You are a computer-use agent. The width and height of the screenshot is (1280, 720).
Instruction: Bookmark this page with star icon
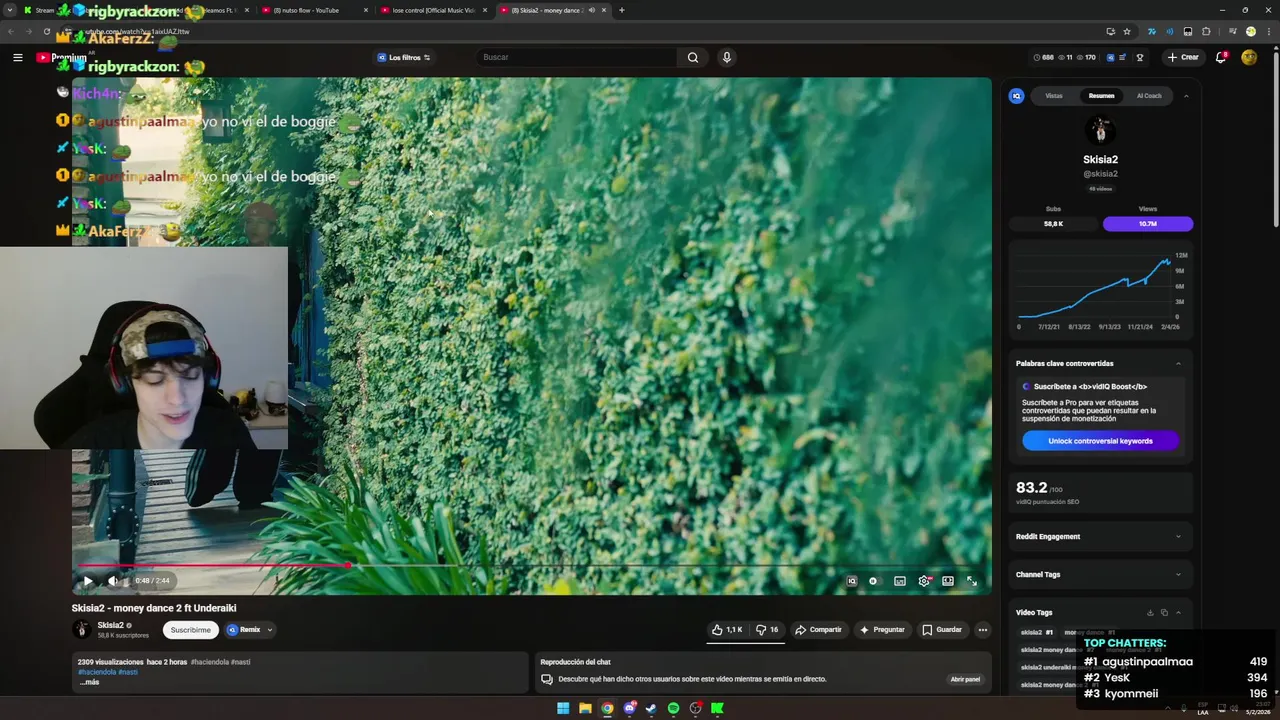coord(1127,31)
